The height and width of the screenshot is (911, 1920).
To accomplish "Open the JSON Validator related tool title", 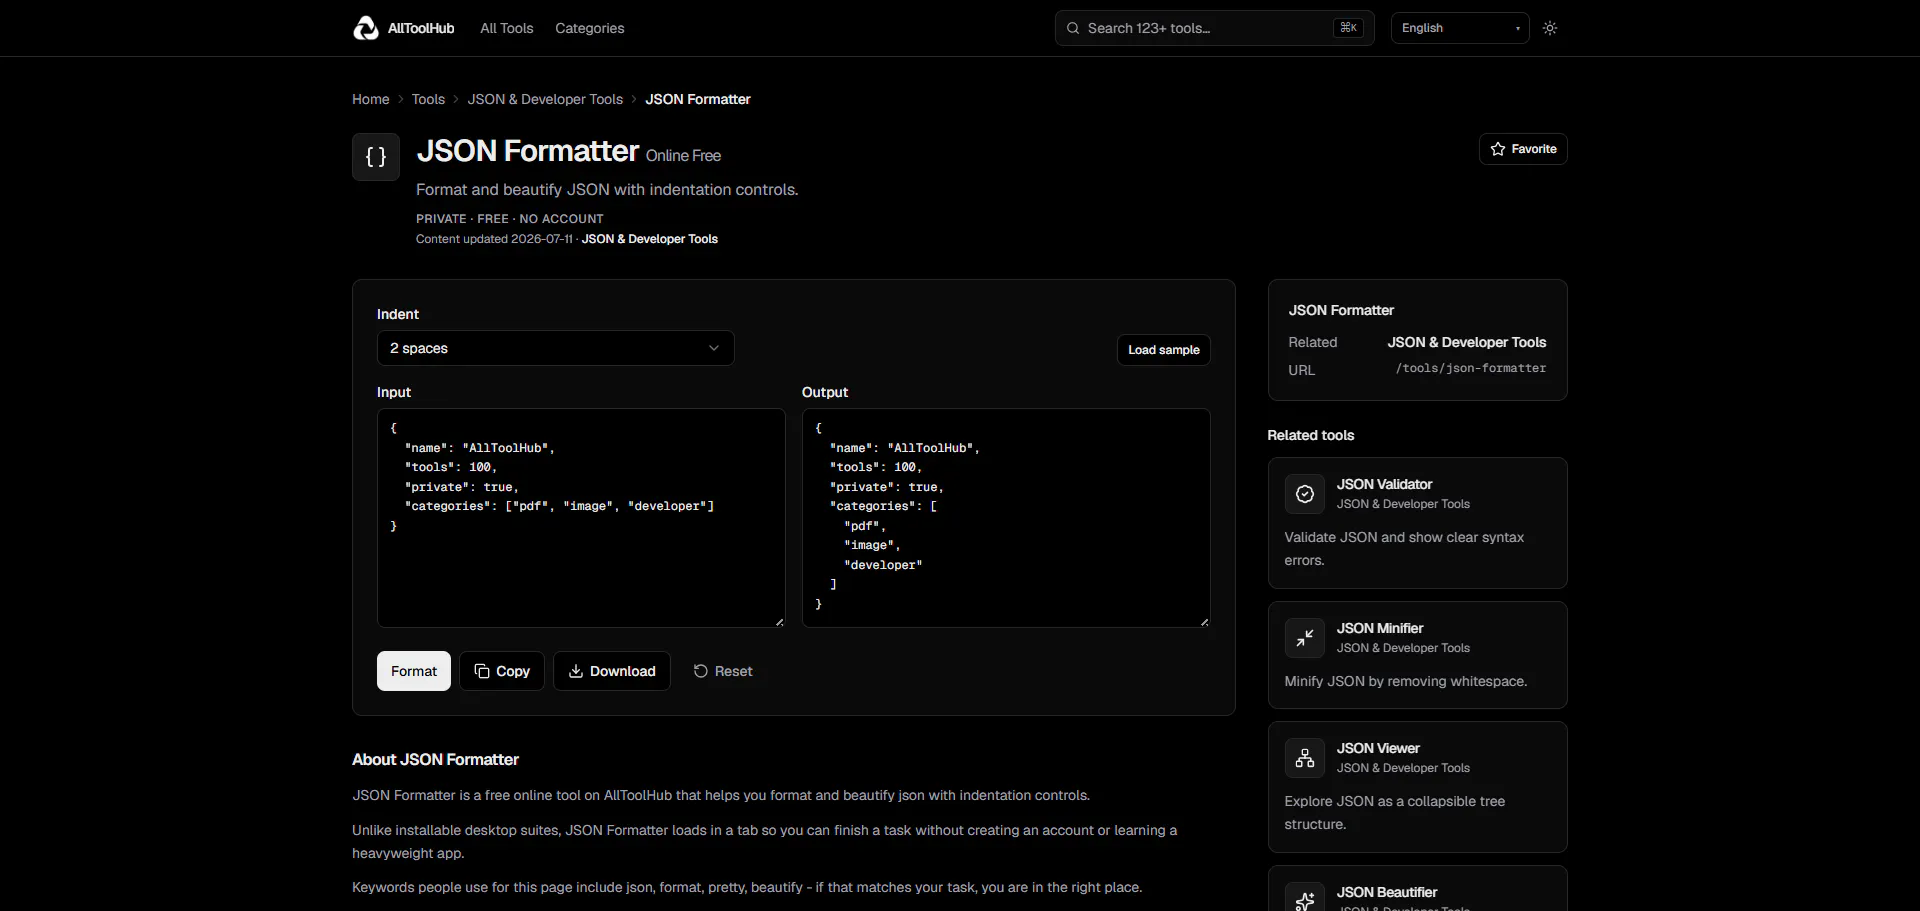I will click(x=1385, y=484).
